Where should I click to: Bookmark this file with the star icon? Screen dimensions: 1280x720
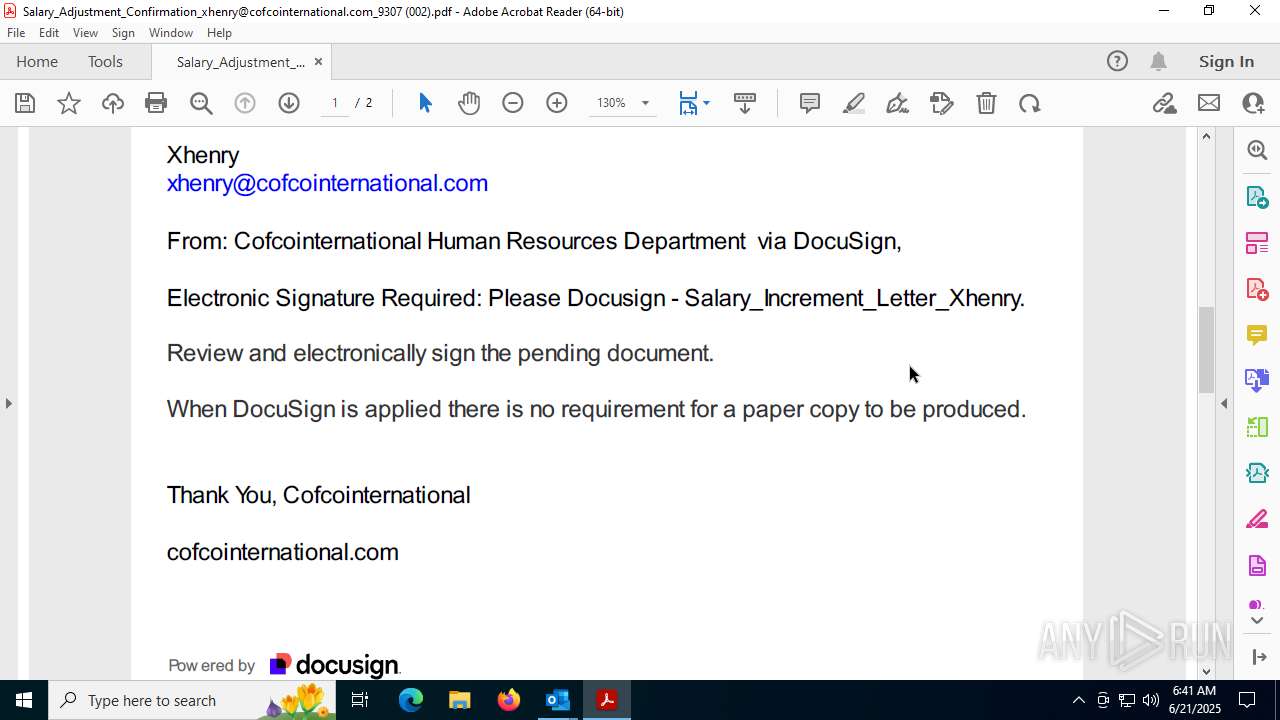tap(69, 103)
